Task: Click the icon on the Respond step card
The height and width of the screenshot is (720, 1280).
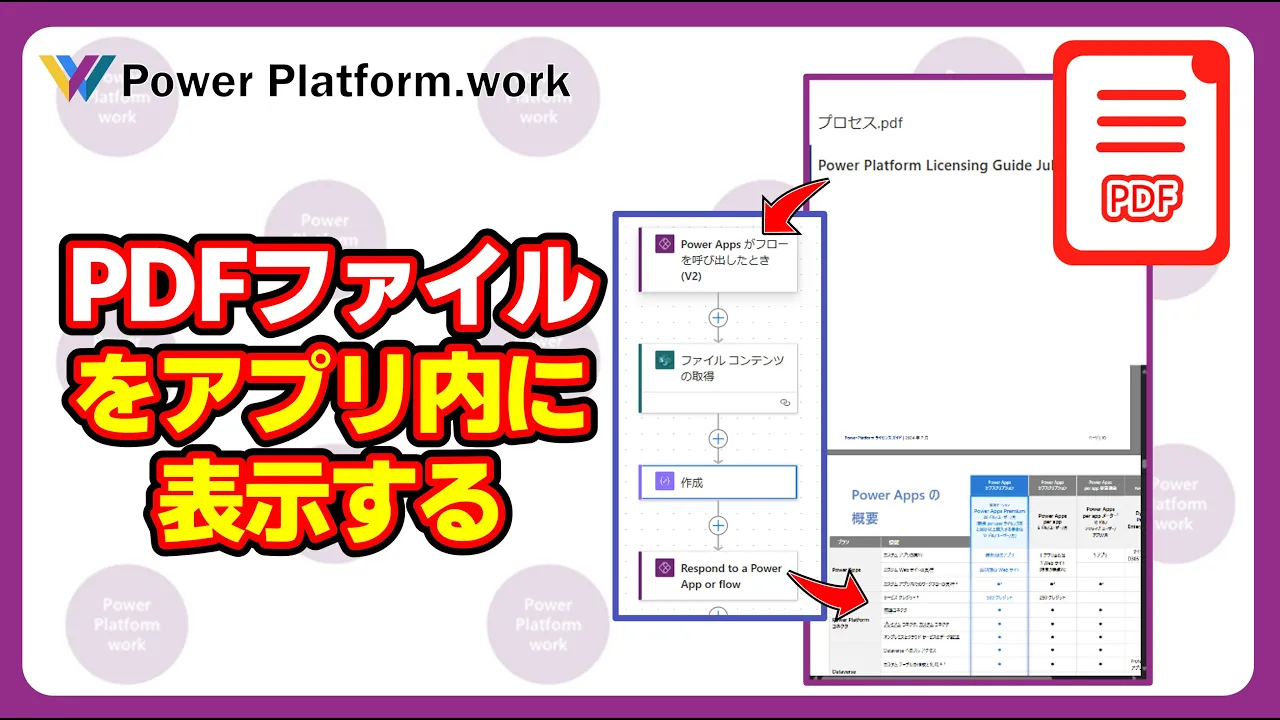Action: click(664, 567)
